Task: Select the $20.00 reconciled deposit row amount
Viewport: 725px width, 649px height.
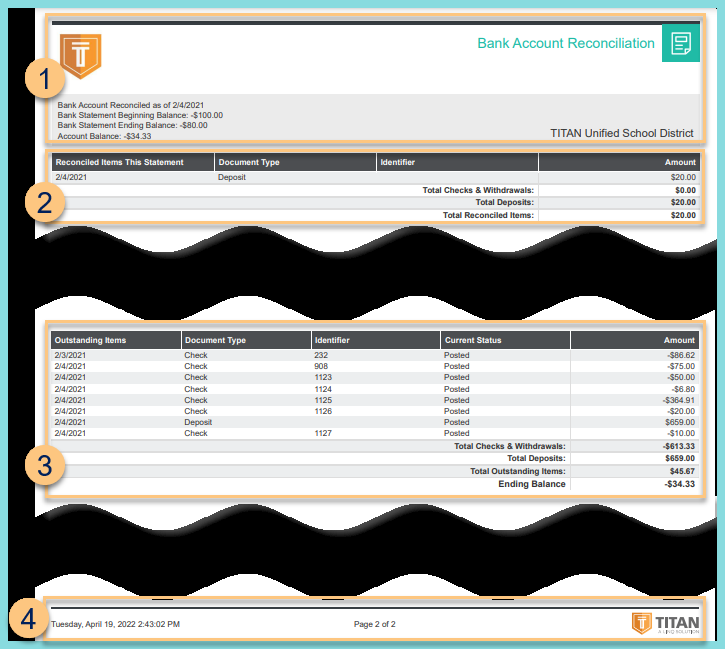Action: [x=683, y=177]
